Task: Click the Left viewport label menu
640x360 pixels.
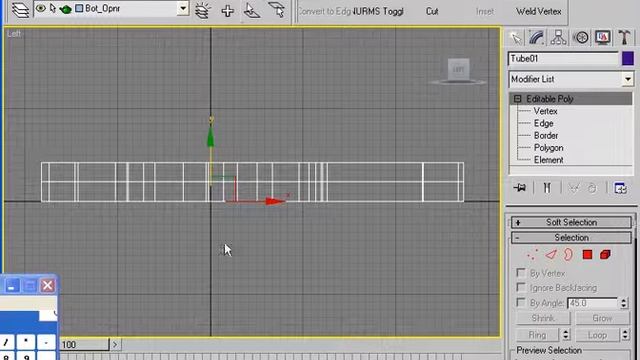Action: point(13,34)
